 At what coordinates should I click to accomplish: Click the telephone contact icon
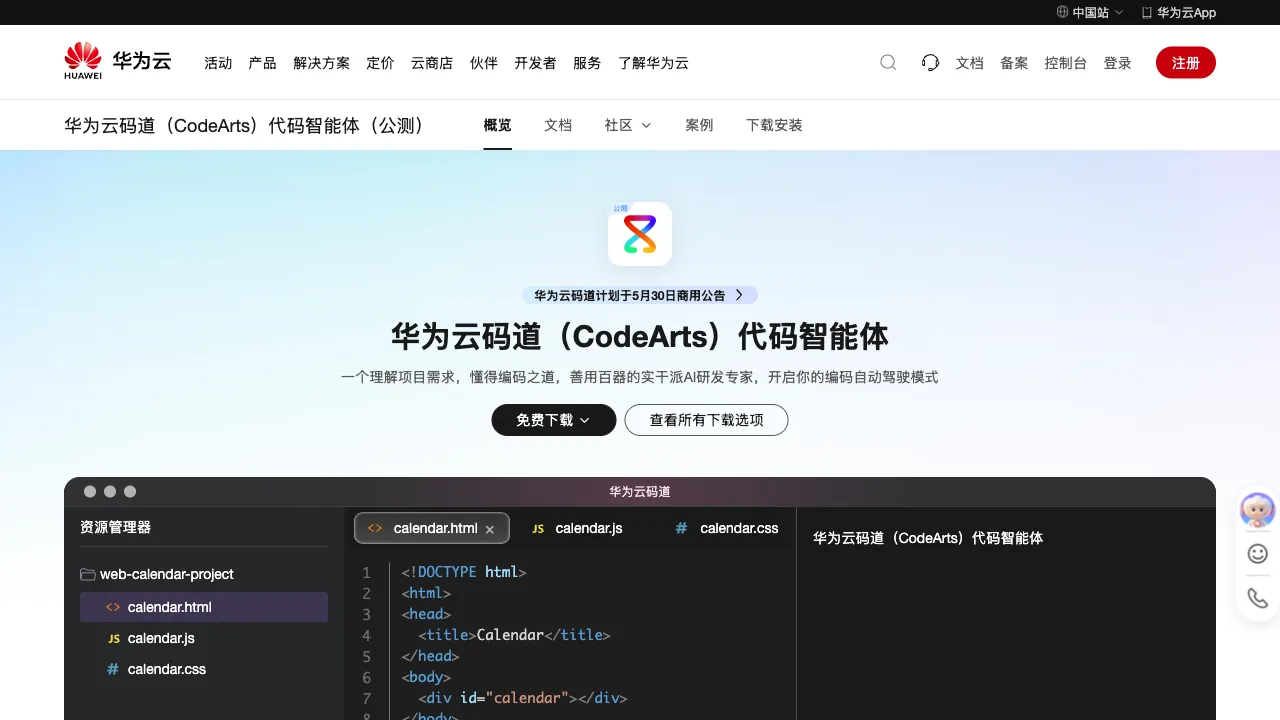pyautogui.click(x=1258, y=598)
